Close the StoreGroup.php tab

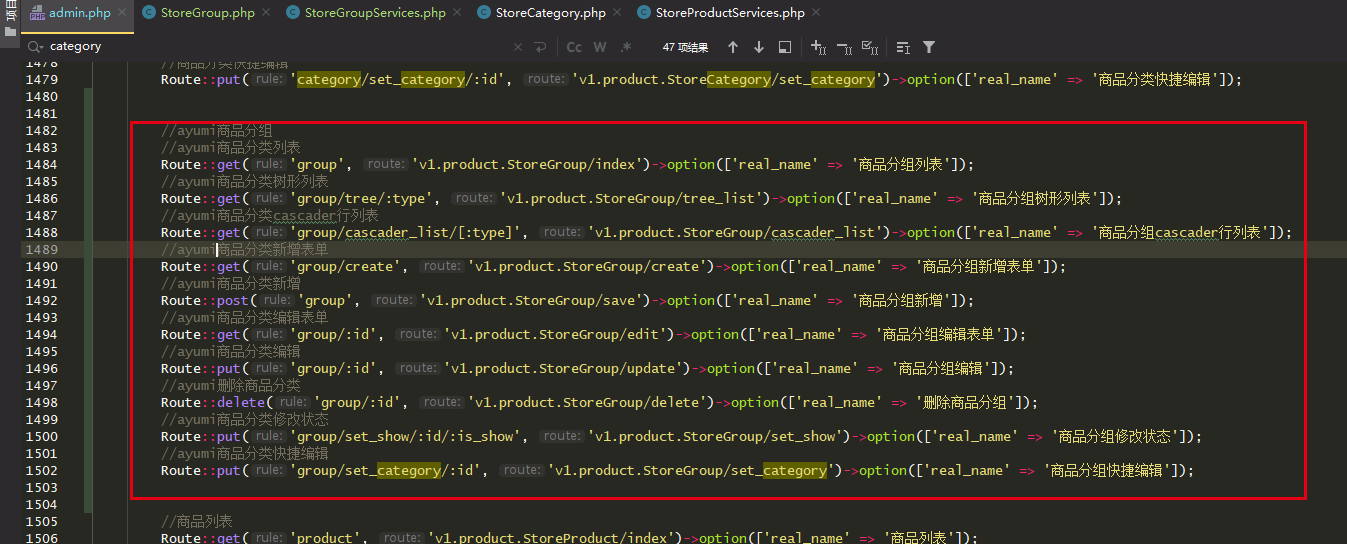click(266, 13)
